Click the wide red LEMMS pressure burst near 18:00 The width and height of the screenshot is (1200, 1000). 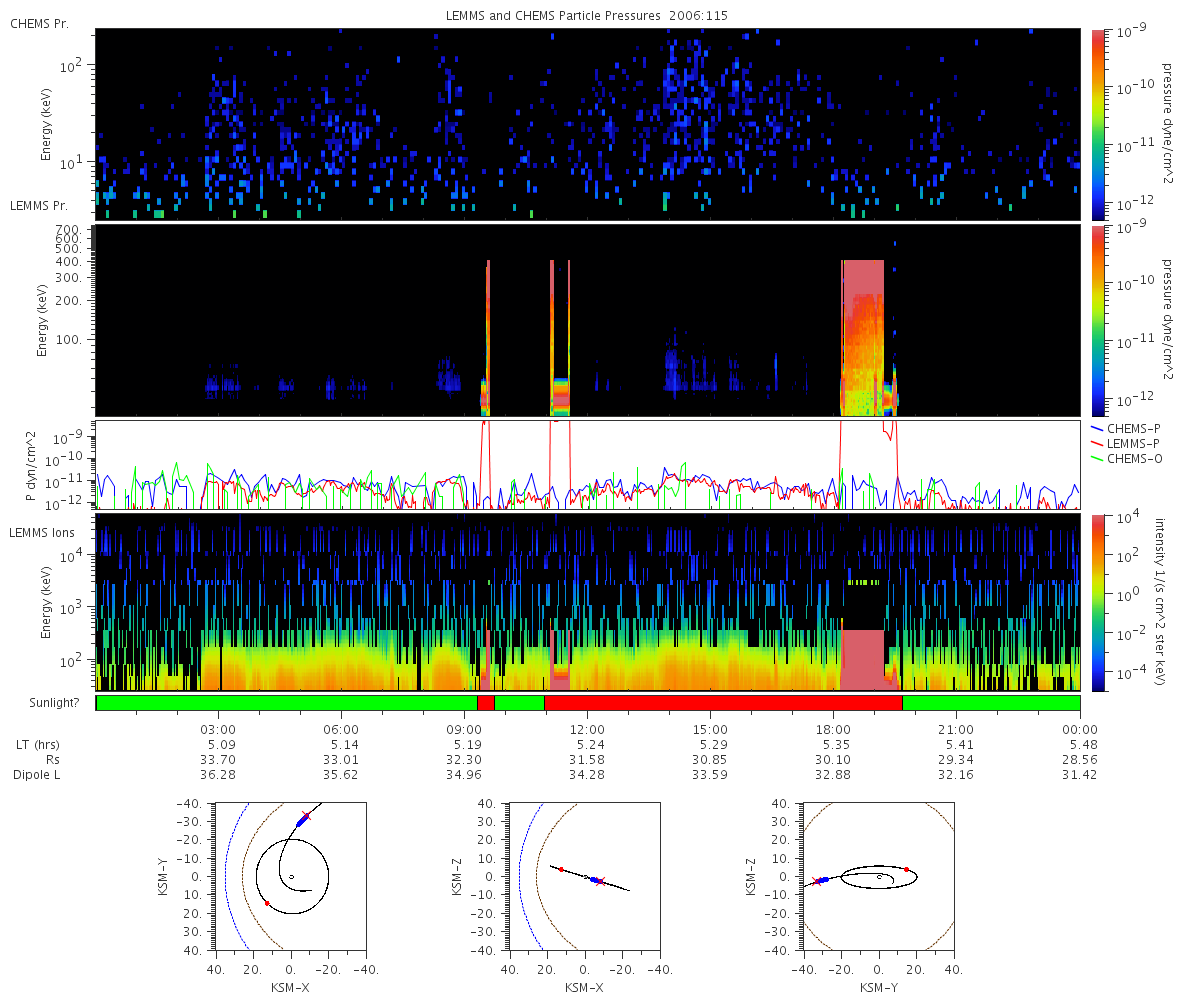coord(863,337)
